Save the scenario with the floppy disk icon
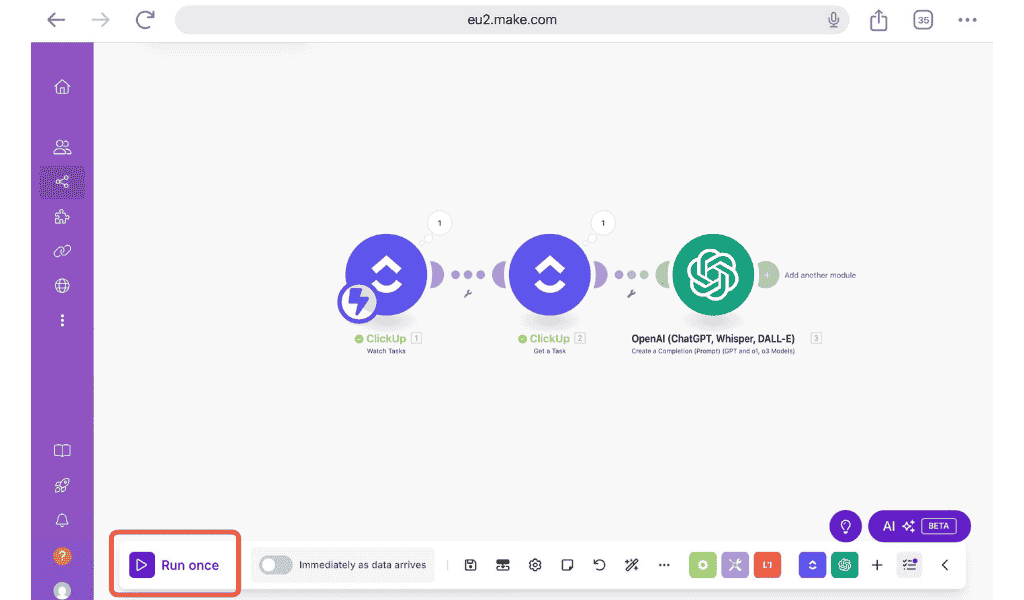 point(470,565)
